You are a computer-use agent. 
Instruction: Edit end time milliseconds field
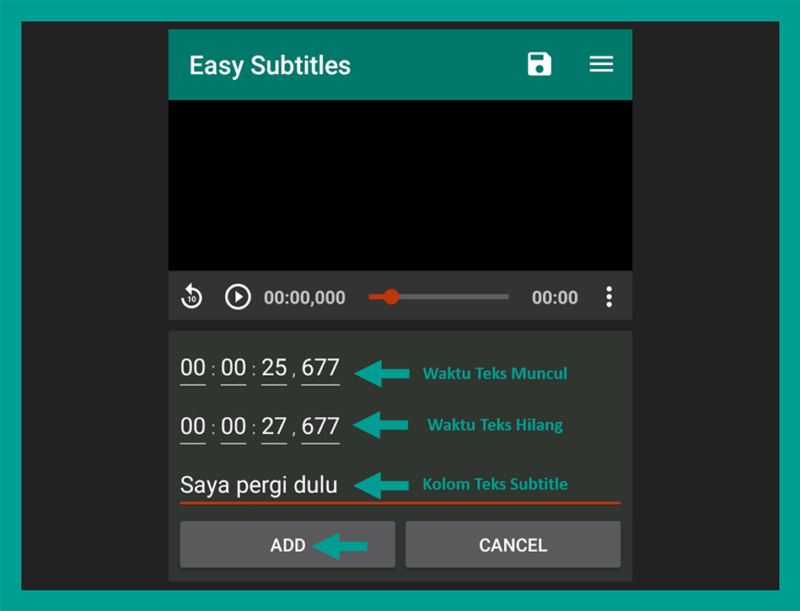(320, 428)
